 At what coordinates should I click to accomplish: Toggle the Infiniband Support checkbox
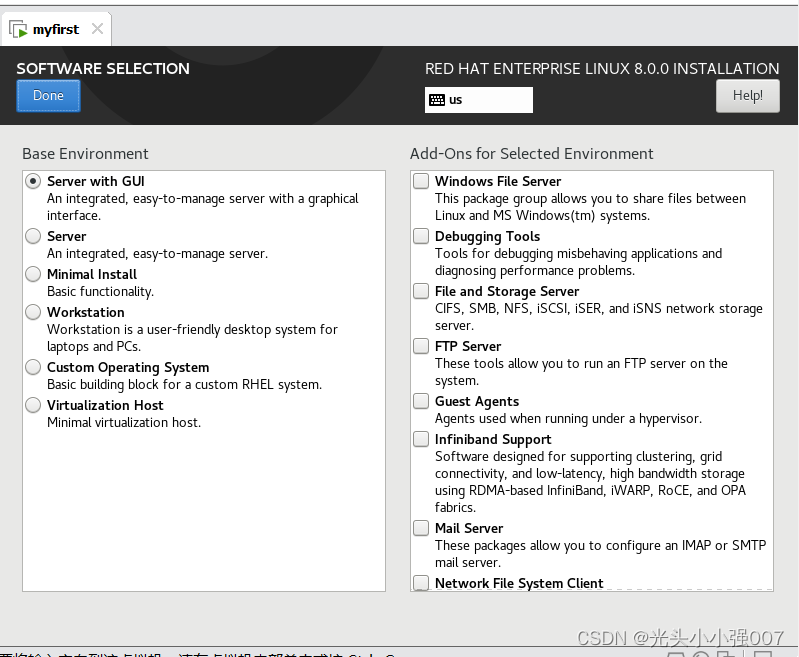[421, 439]
